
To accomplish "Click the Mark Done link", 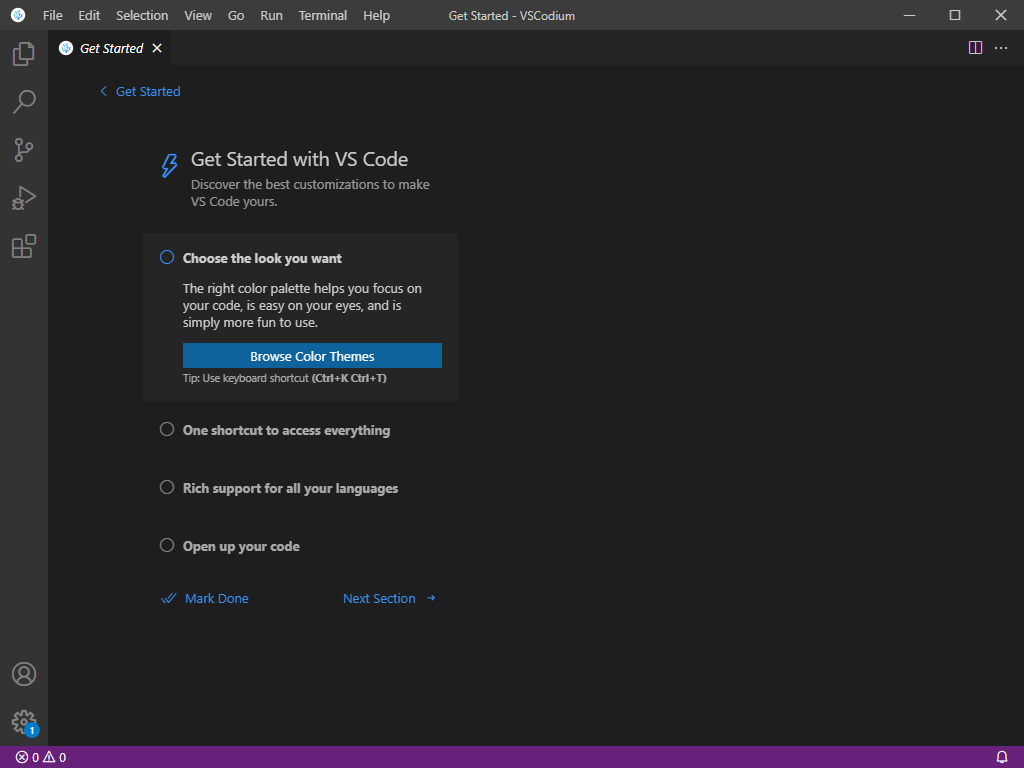I will [x=204, y=598].
